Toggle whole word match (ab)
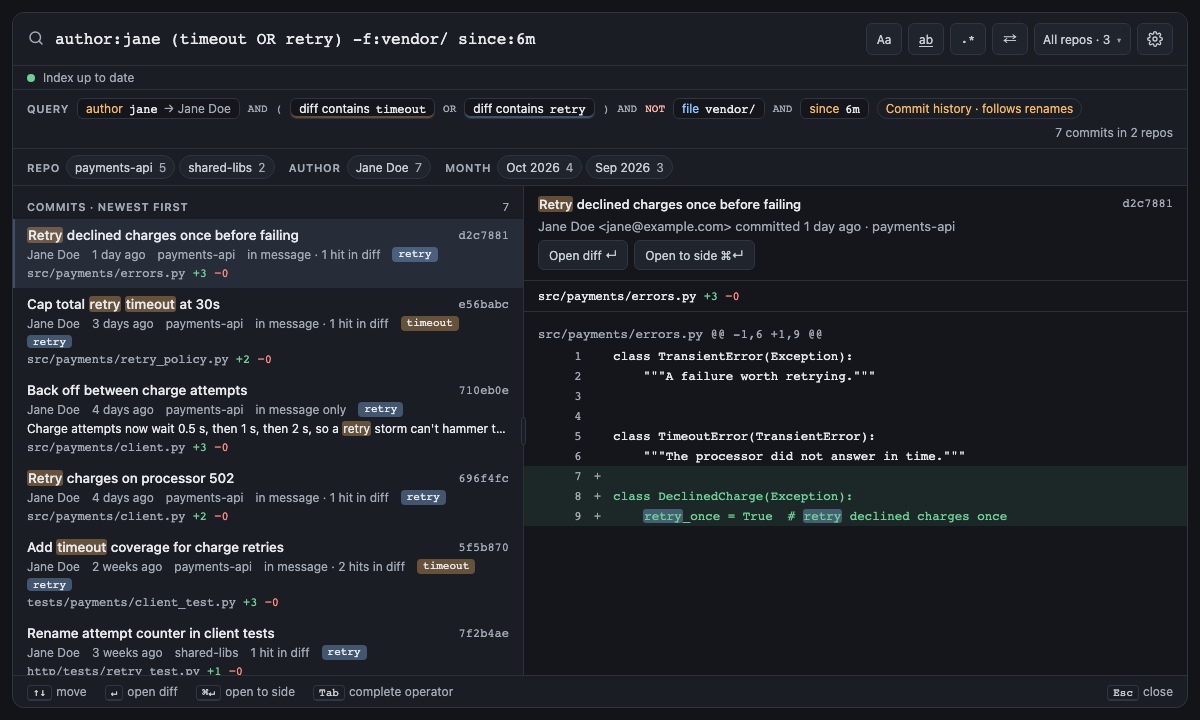 (x=926, y=39)
